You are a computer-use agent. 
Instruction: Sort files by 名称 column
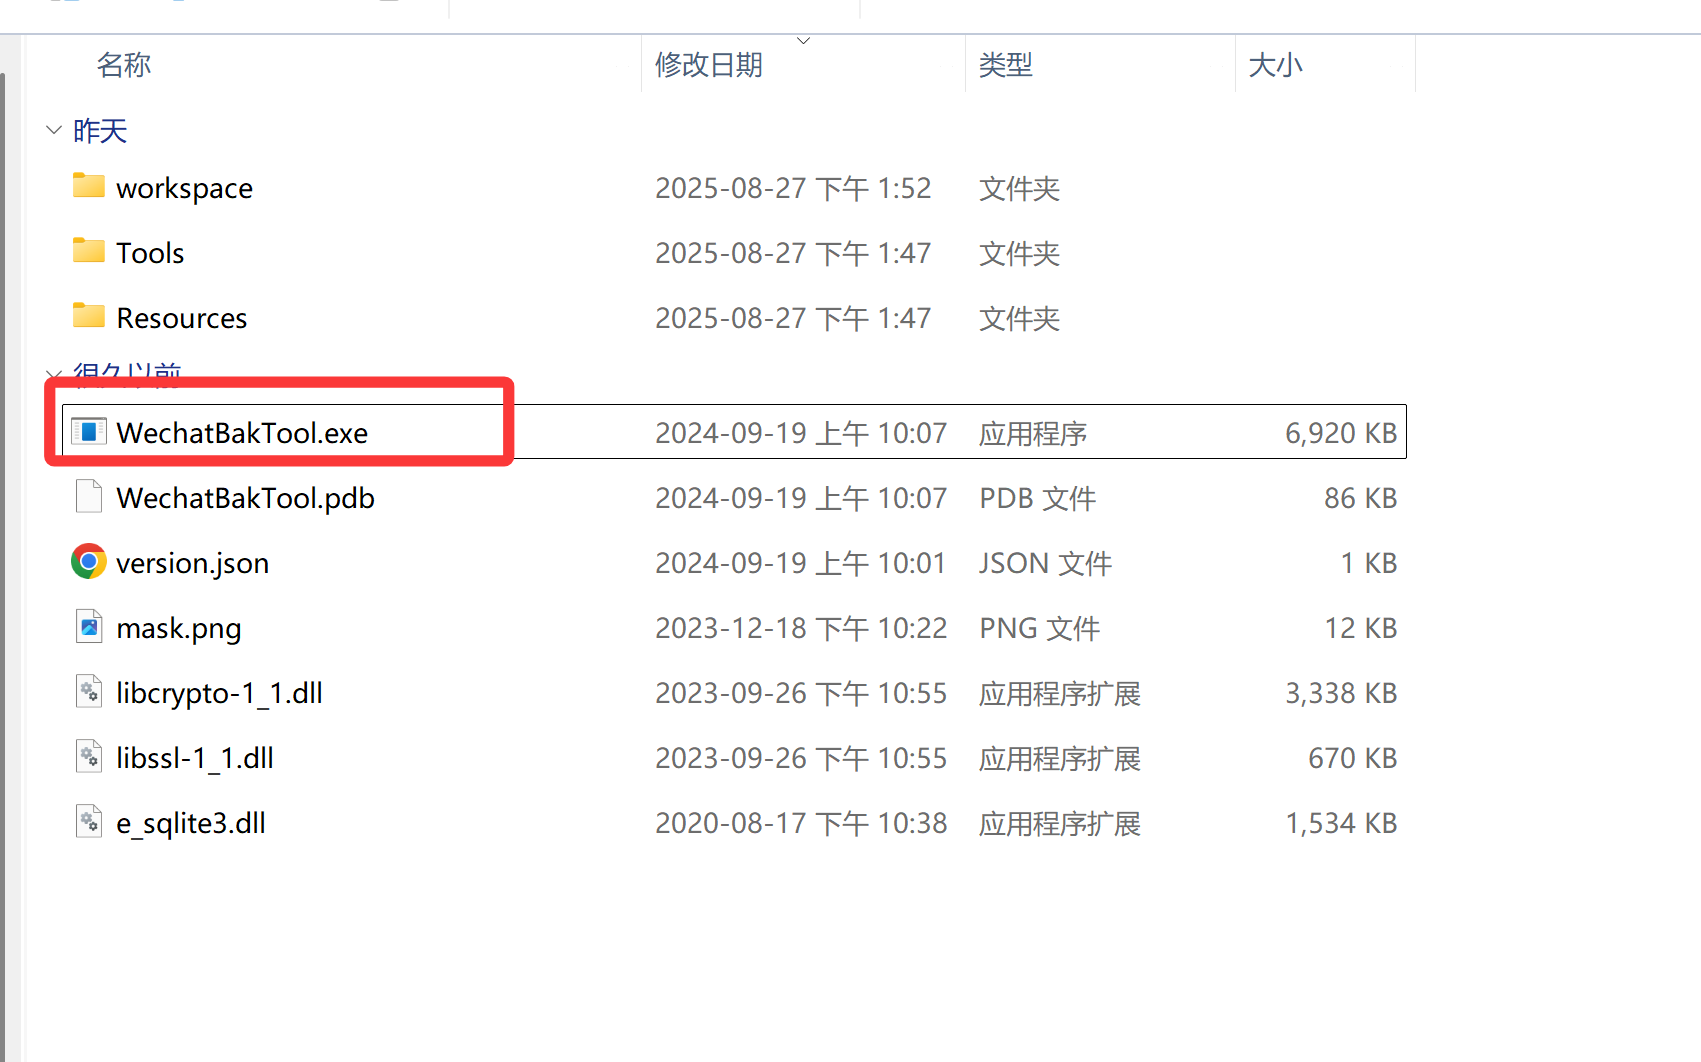(124, 65)
